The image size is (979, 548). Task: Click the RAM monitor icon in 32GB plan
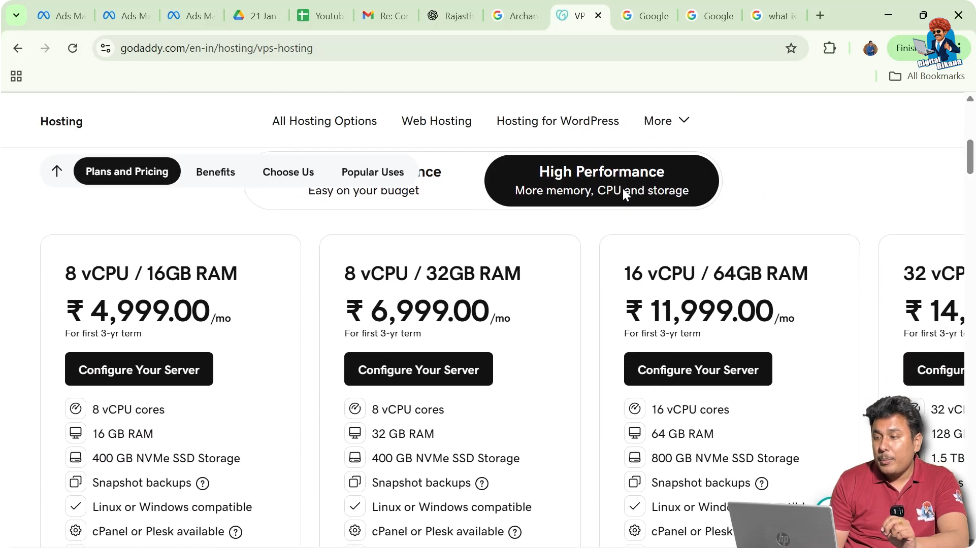click(355, 433)
